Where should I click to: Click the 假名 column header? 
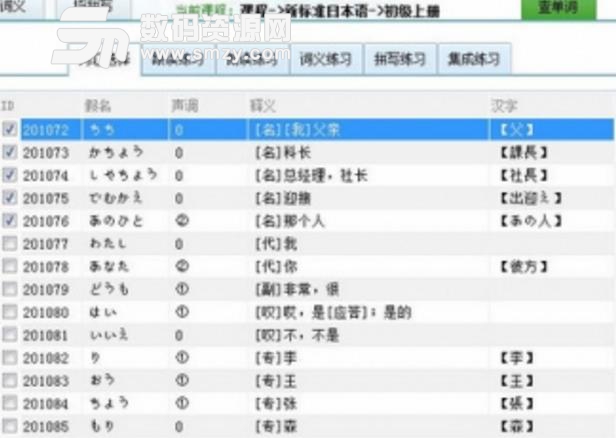[98, 106]
